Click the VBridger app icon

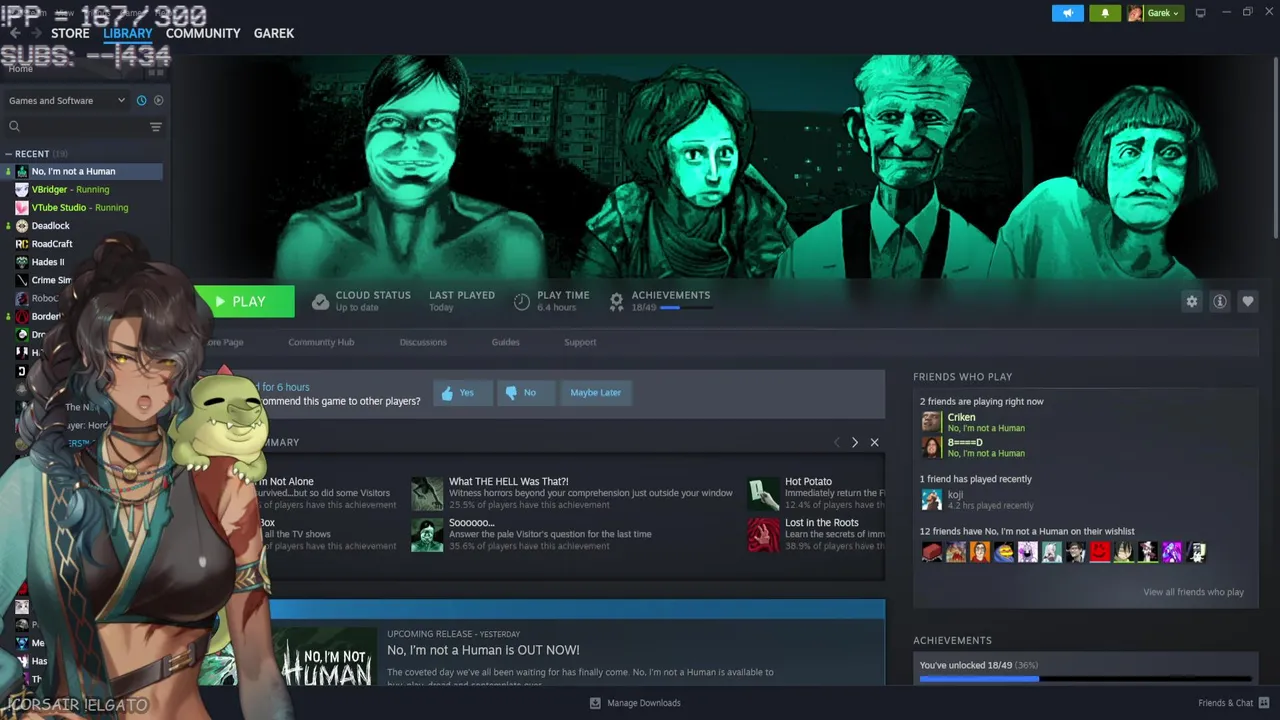click(22, 189)
